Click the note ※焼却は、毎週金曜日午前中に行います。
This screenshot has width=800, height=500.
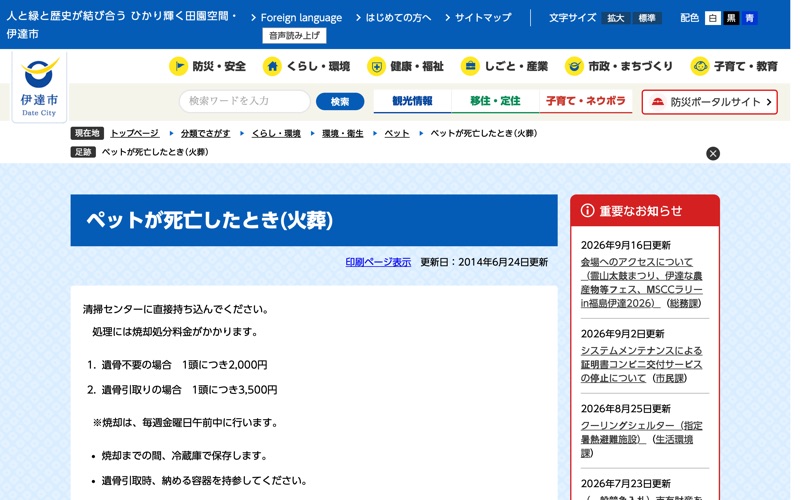click(185, 422)
